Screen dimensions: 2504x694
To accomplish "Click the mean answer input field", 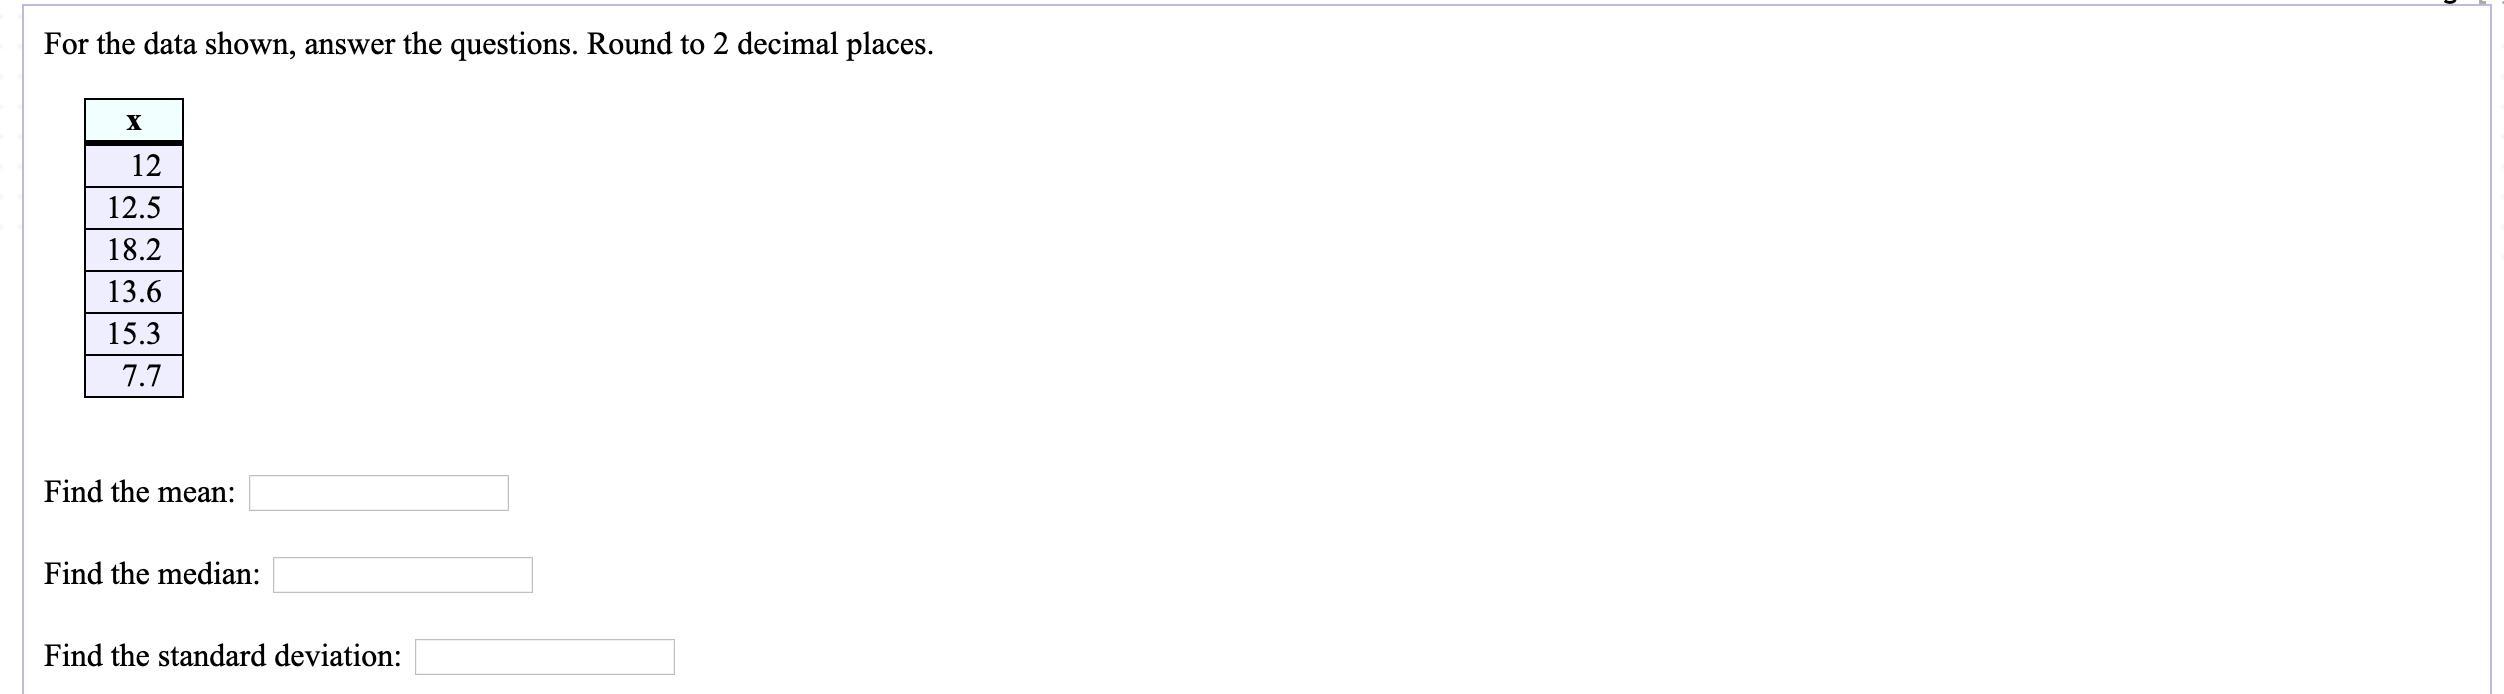I will point(379,493).
